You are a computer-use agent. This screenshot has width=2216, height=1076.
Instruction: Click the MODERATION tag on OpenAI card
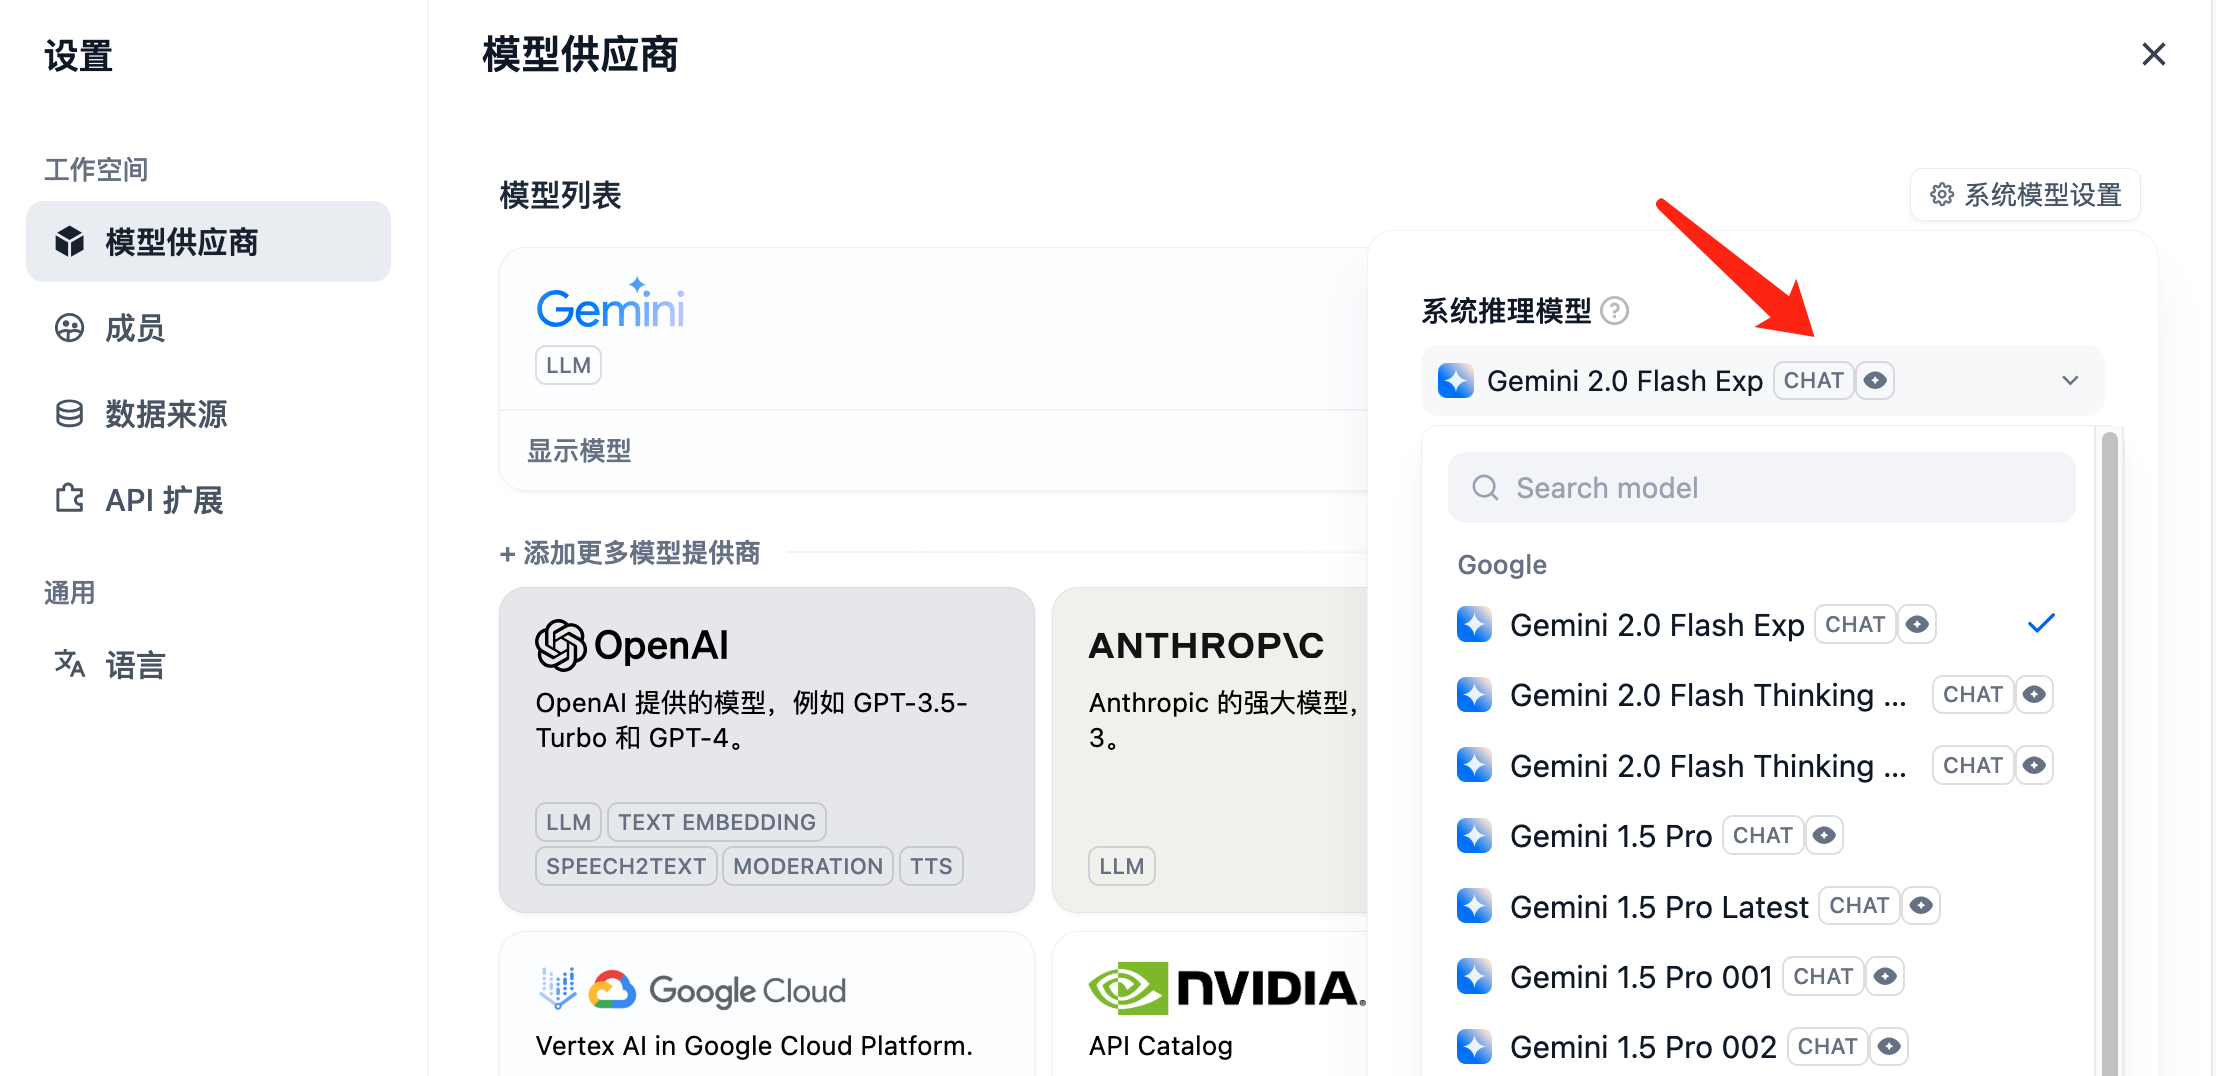[x=808, y=866]
